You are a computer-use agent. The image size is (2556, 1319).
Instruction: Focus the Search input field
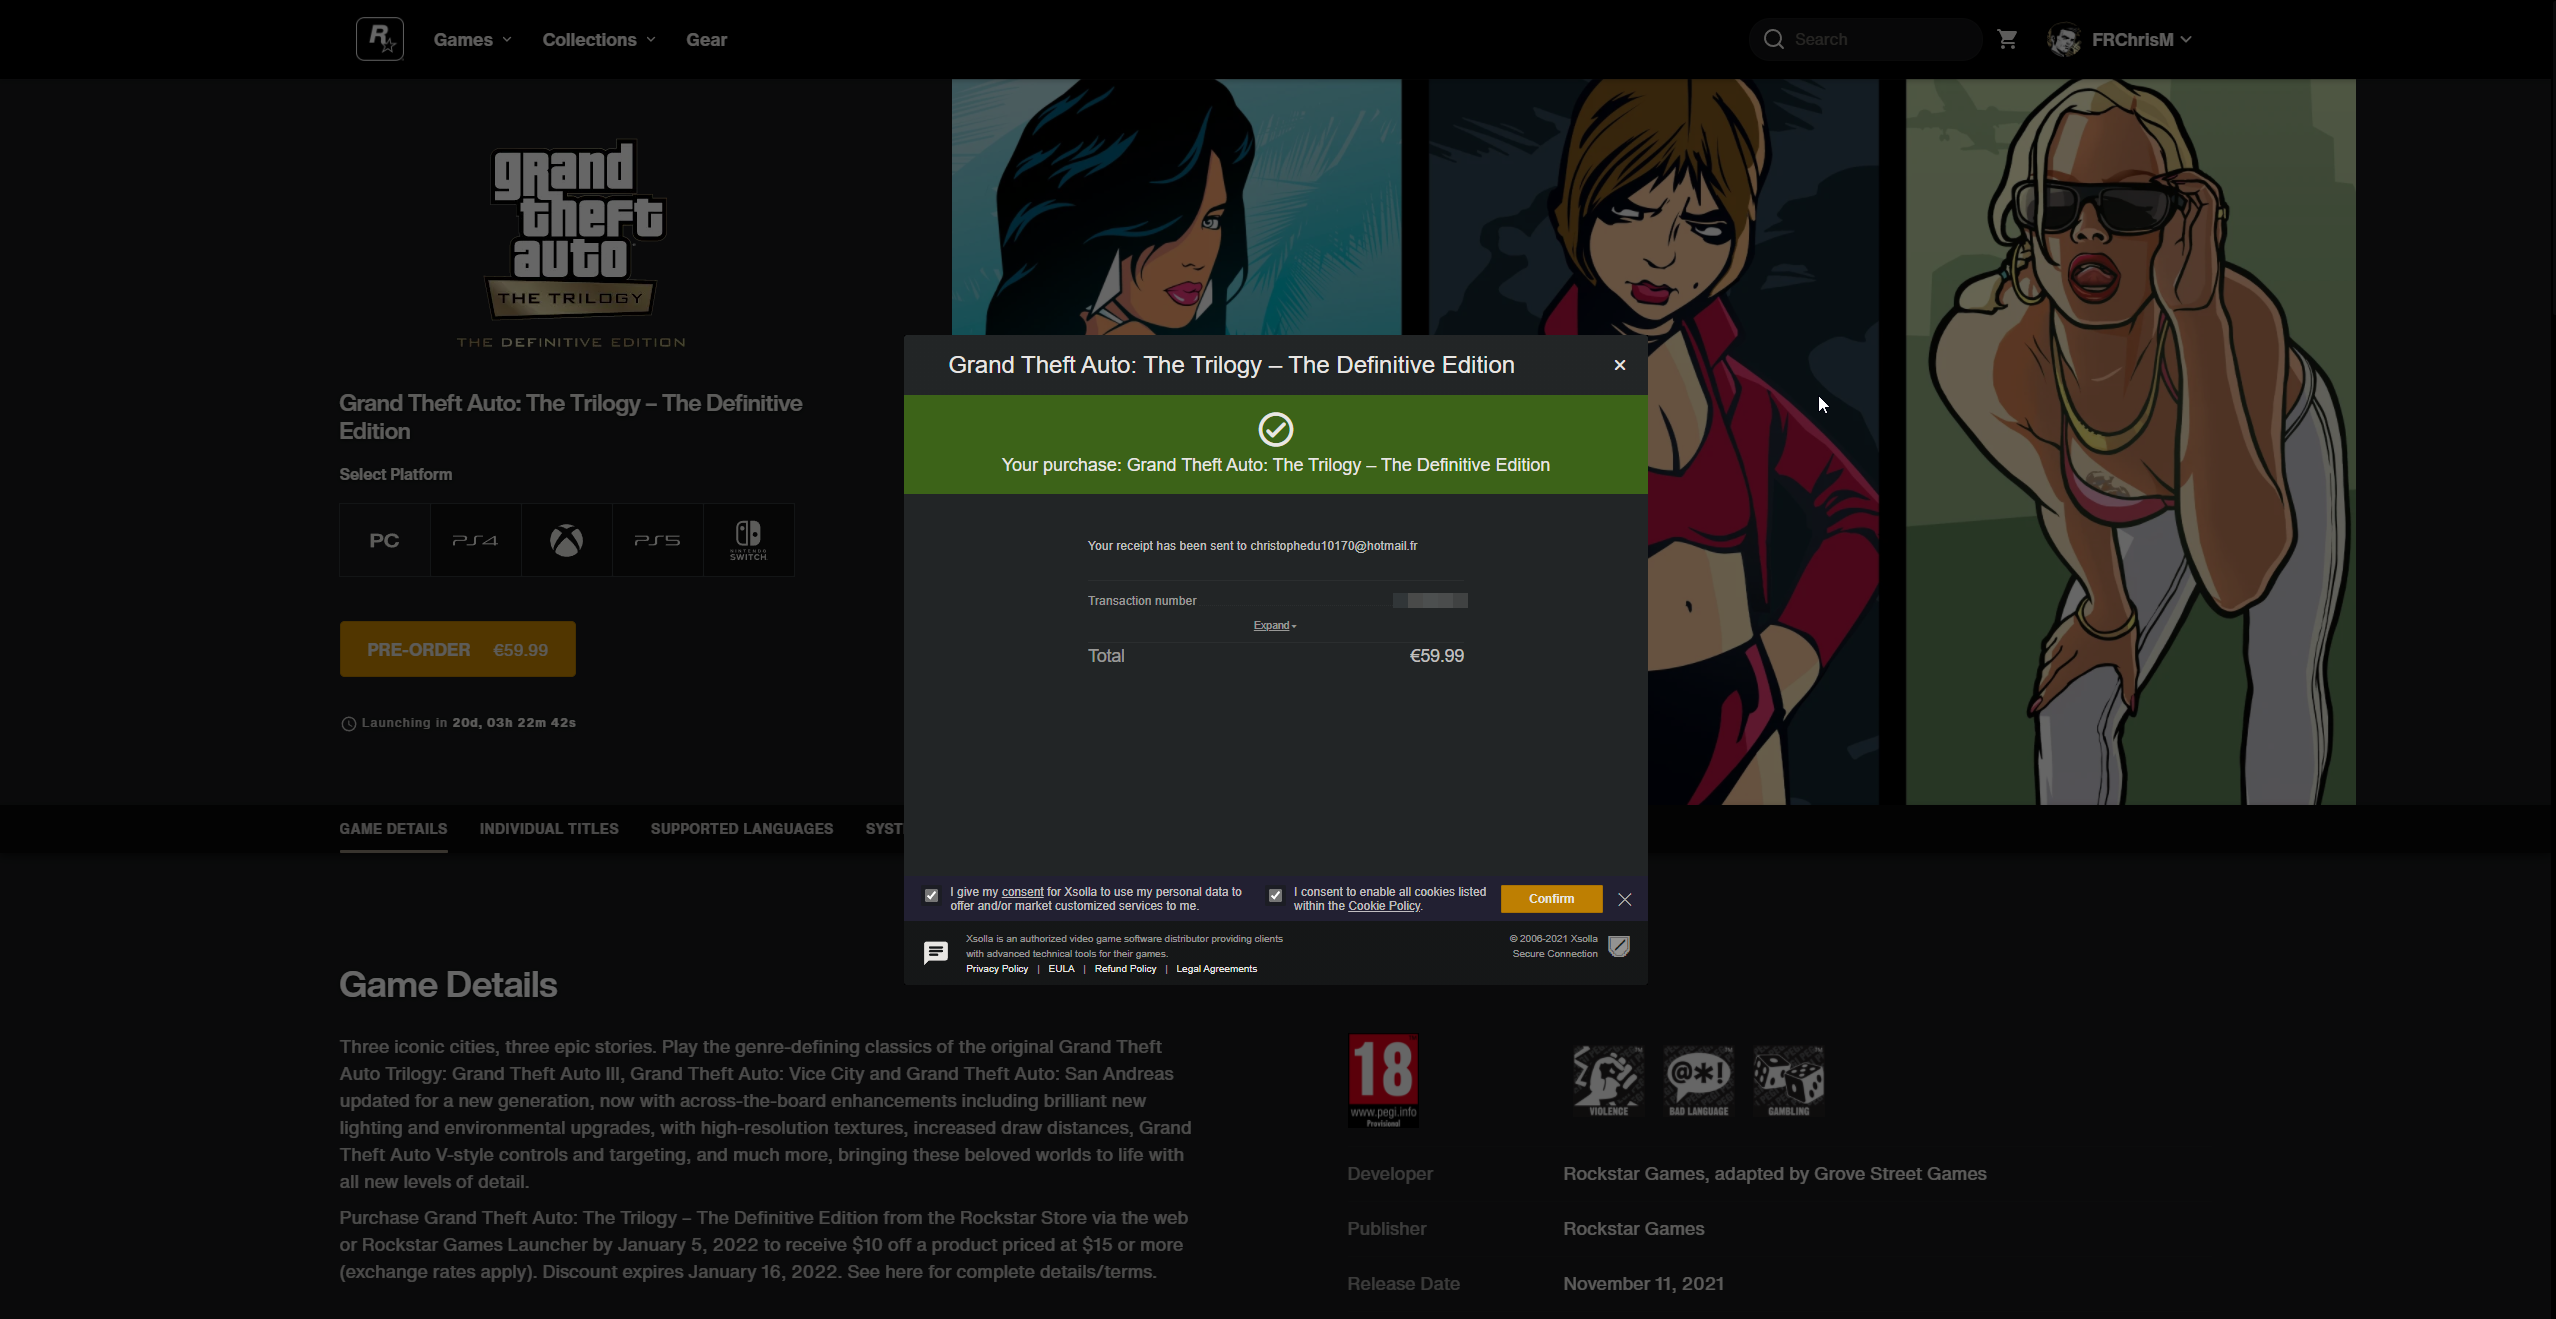point(1865,39)
